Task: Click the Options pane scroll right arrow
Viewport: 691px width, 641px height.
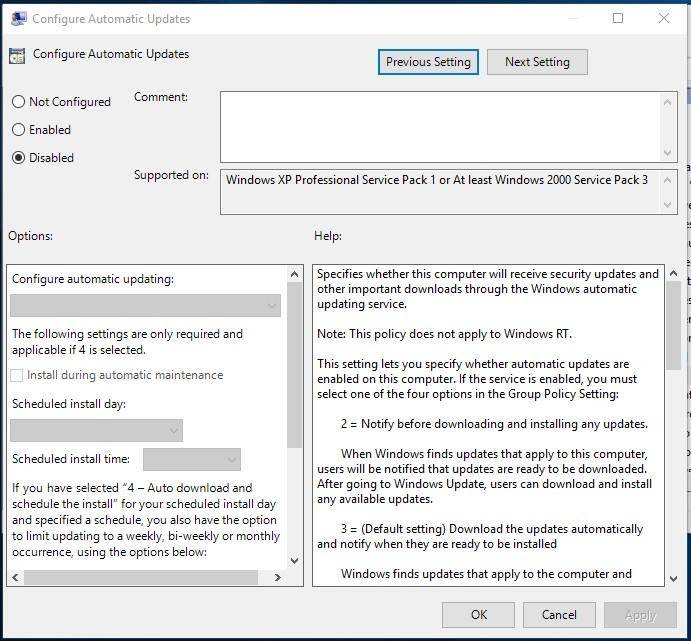Action: pyautogui.click(x=278, y=577)
